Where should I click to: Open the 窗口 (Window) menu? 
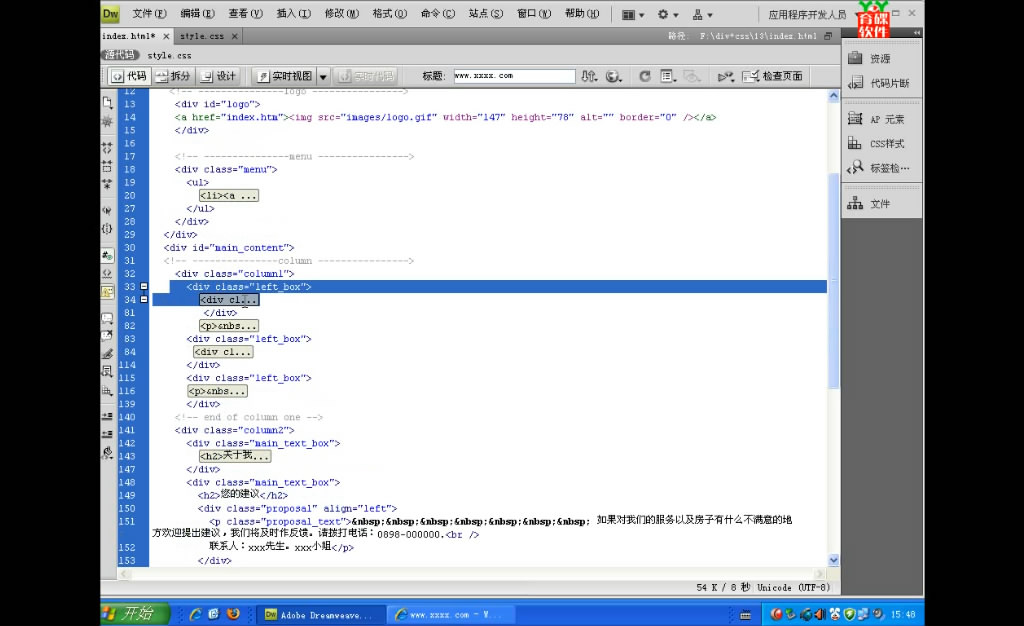[x=534, y=14]
